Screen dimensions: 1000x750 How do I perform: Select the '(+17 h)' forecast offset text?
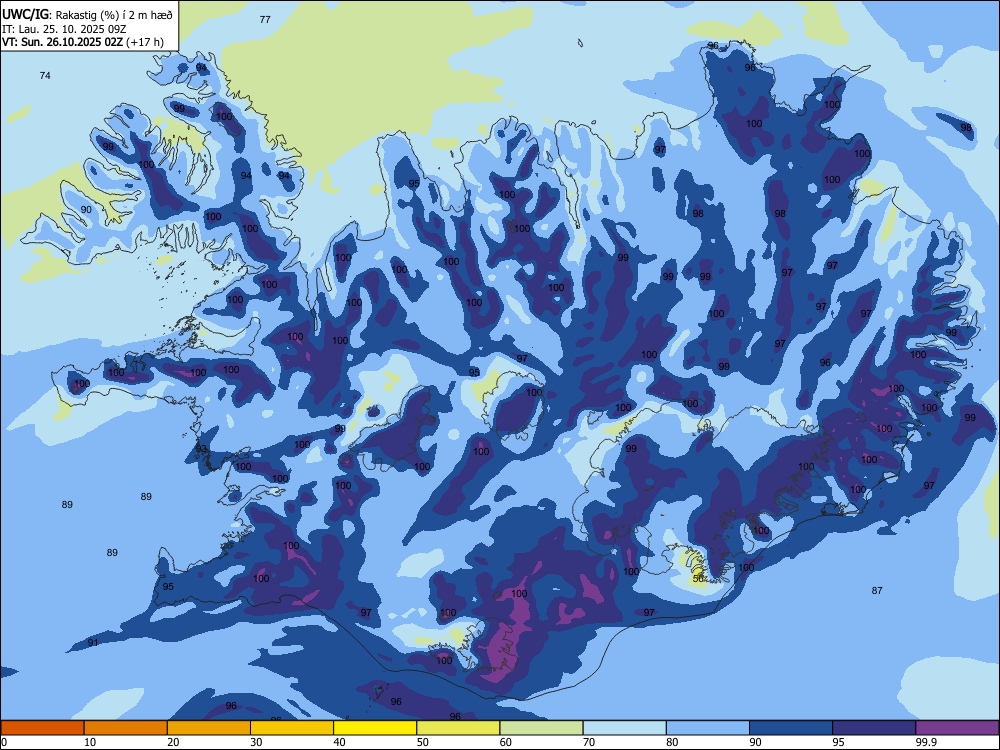(145, 42)
